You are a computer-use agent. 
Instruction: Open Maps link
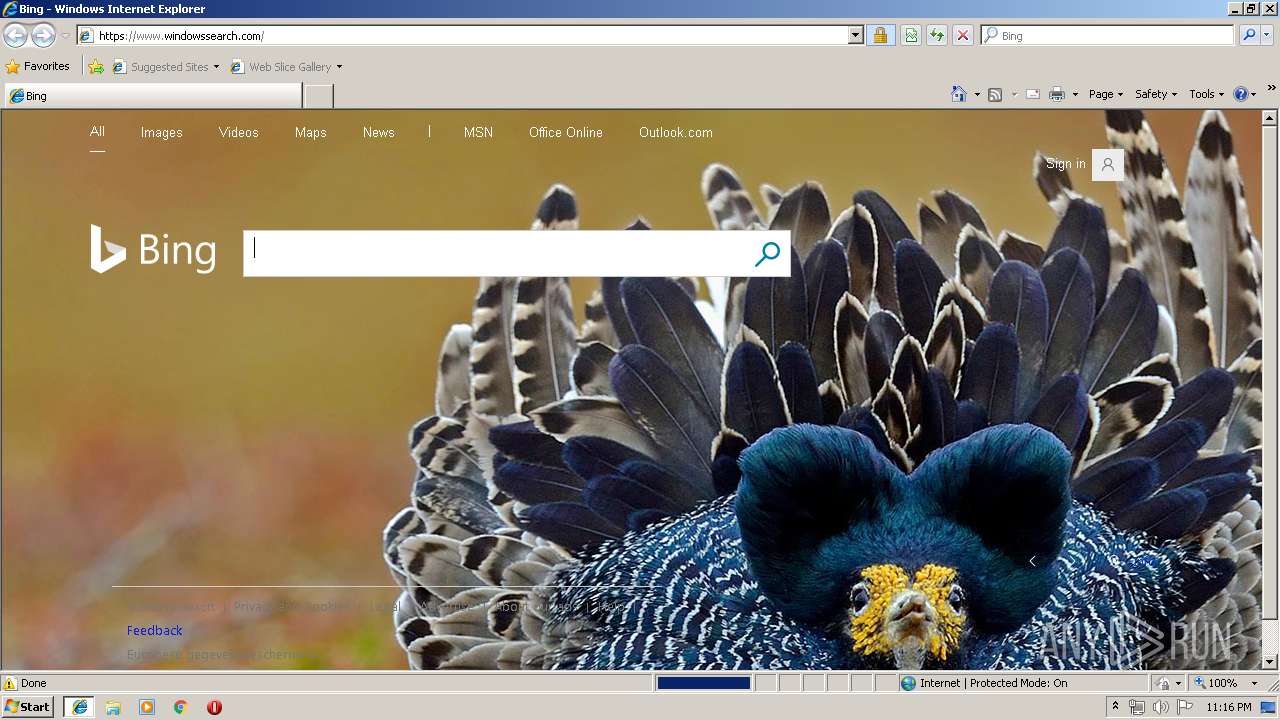(310, 132)
